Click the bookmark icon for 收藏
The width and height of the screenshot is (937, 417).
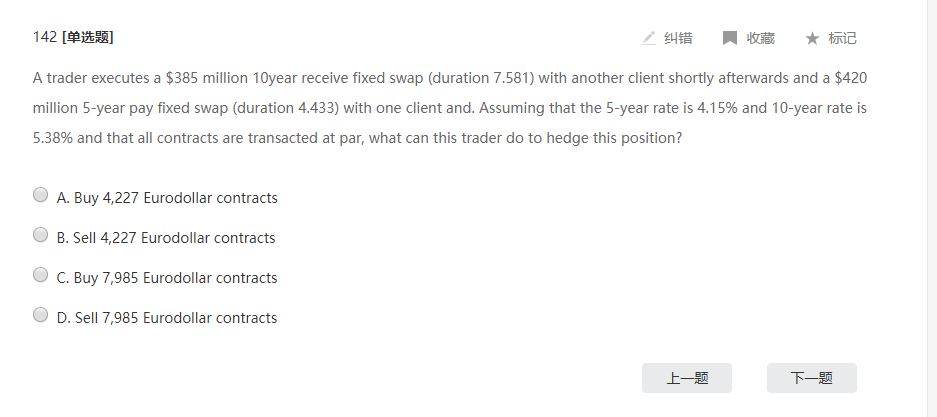pos(730,38)
